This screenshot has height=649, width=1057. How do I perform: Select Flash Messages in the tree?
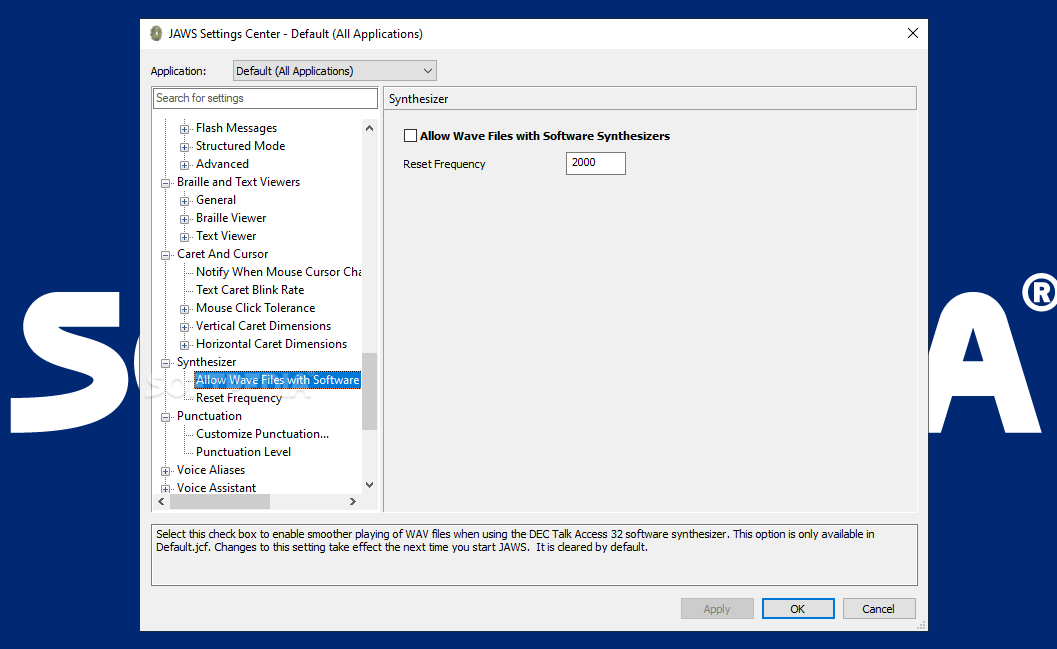pyautogui.click(x=236, y=128)
